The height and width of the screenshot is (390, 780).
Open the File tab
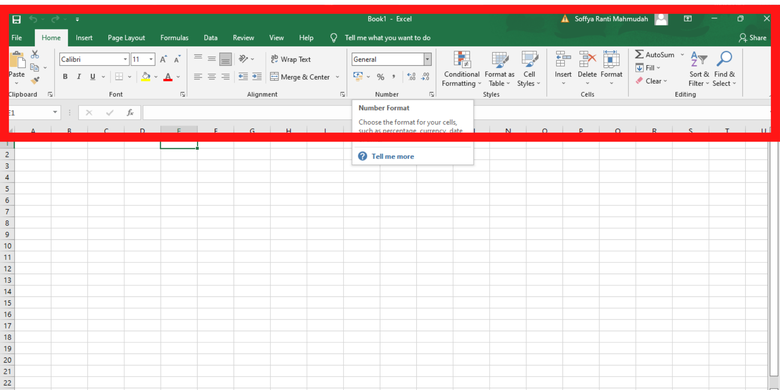16,38
